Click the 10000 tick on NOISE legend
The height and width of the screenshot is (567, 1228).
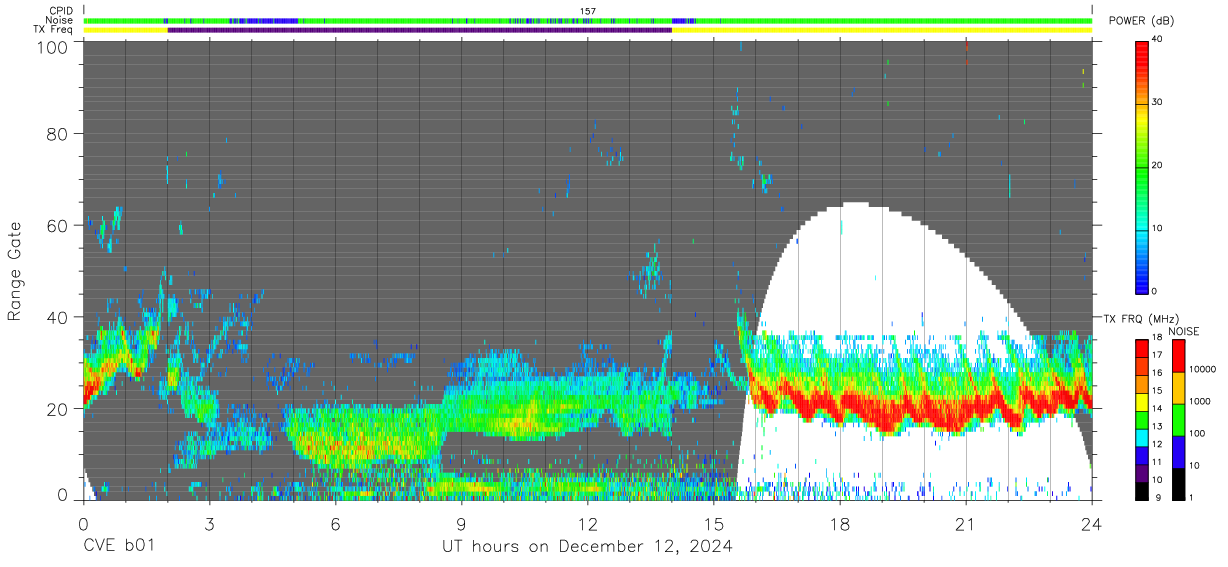(x=1202, y=369)
